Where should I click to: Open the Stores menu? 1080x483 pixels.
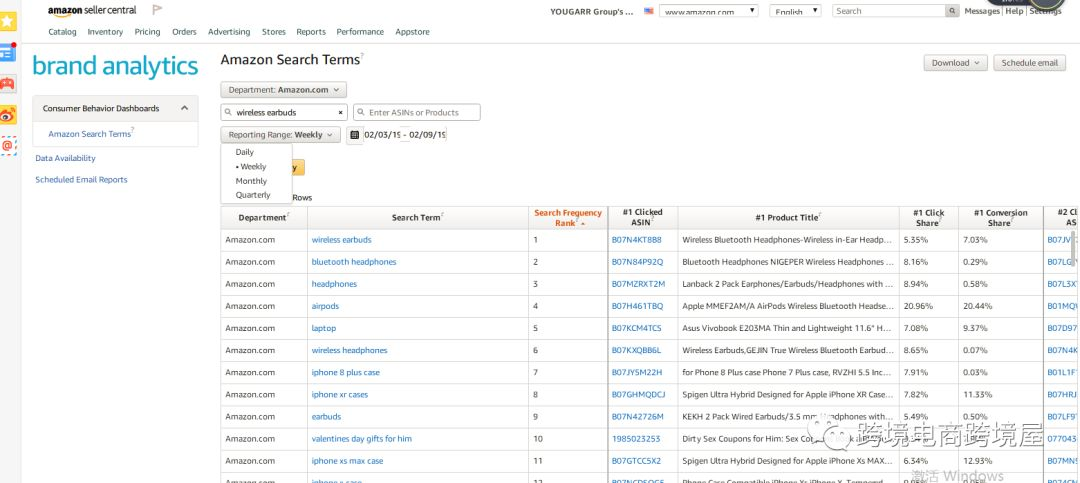tap(273, 32)
